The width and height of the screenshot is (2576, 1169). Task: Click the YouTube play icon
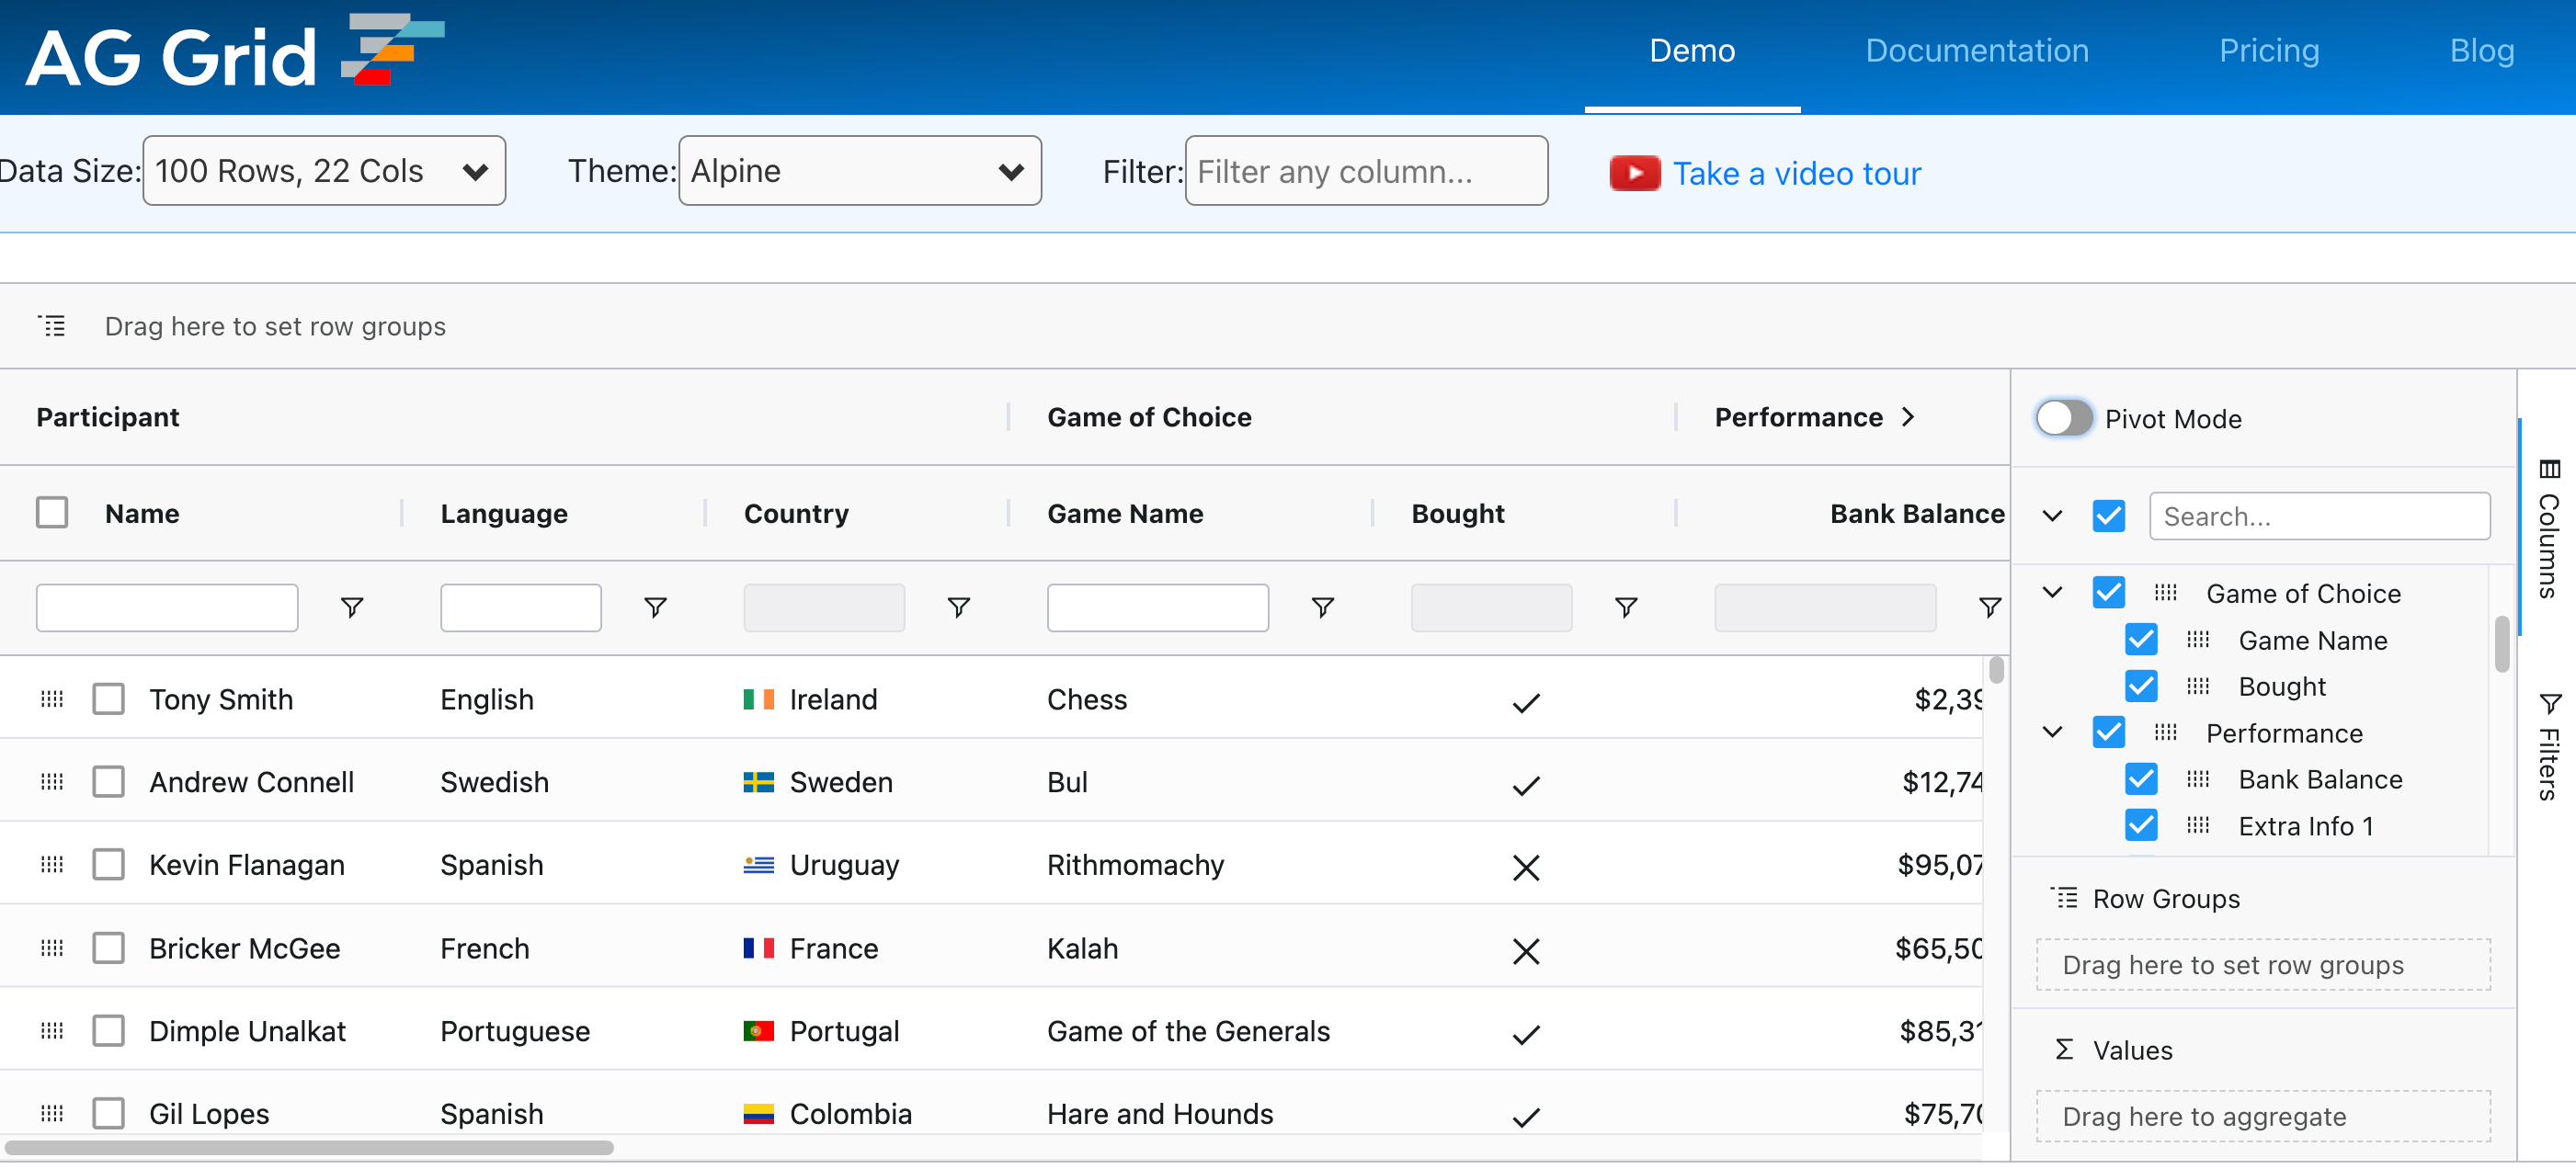1633,173
